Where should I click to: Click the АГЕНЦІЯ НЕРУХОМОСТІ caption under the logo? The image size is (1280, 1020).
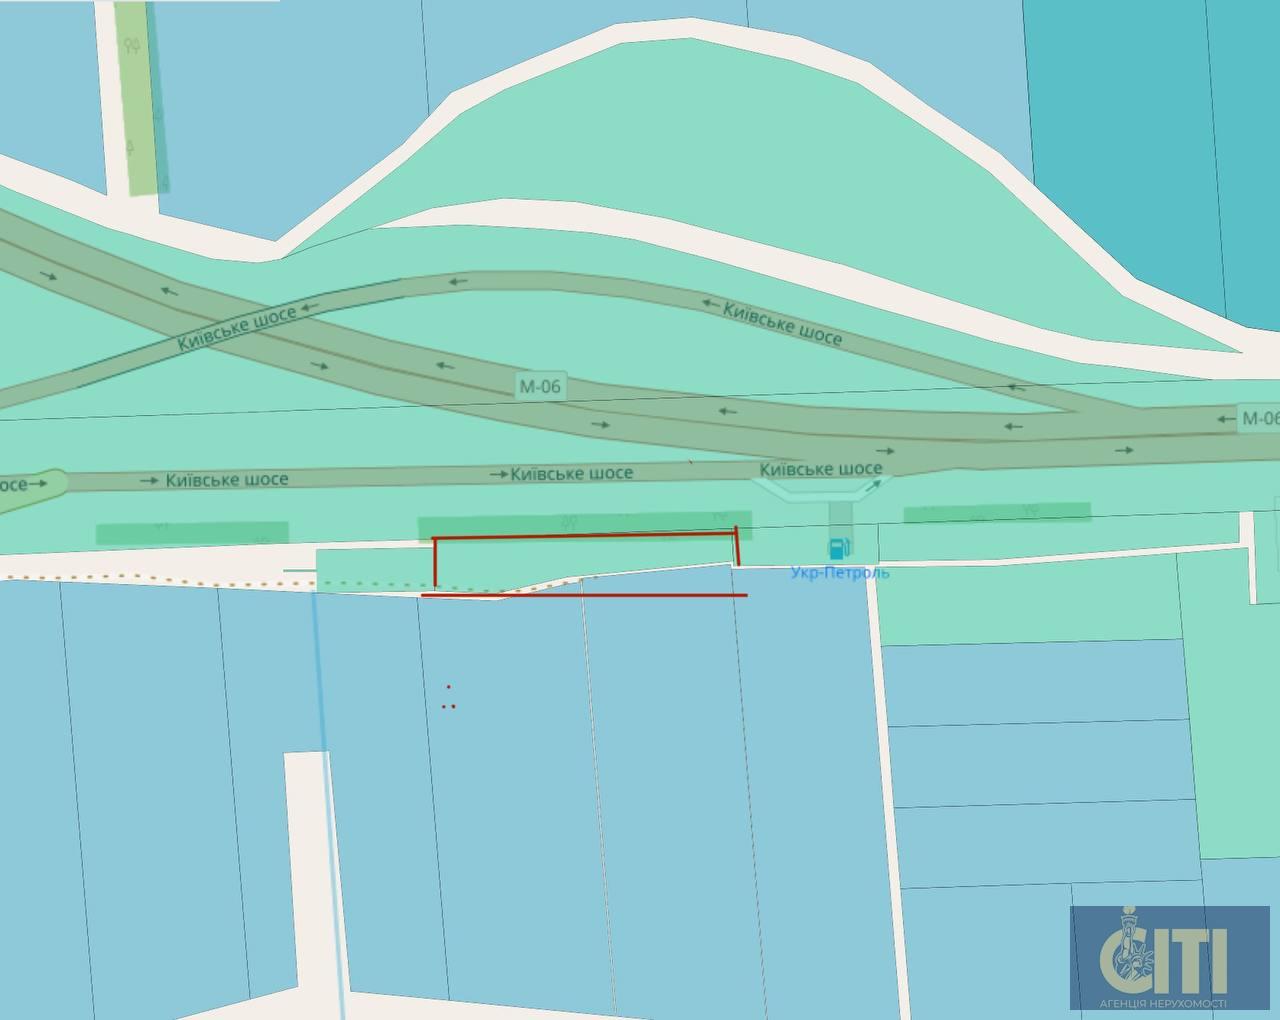click(1168, 1003)
